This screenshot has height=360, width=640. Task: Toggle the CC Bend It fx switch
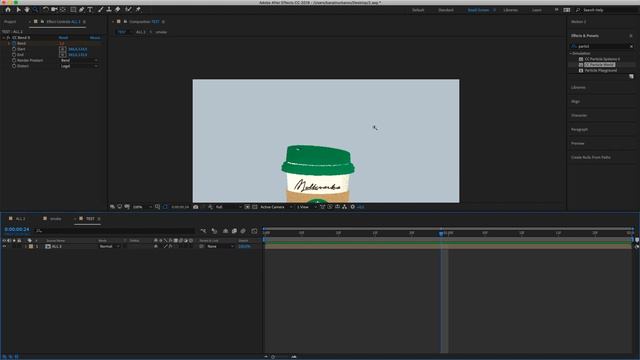(8, 38)
